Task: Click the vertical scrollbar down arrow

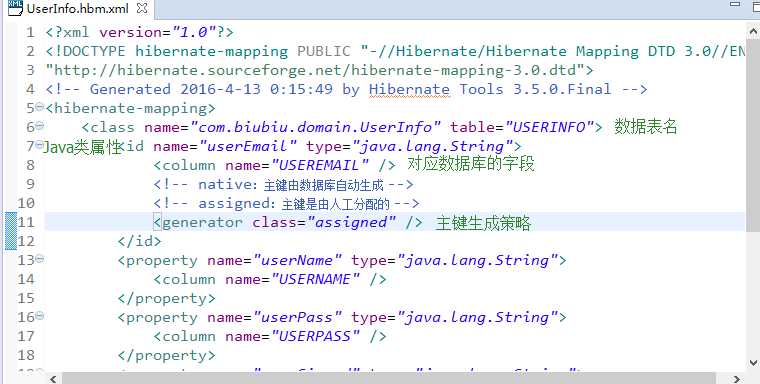Action: click(x=754, y=362)
